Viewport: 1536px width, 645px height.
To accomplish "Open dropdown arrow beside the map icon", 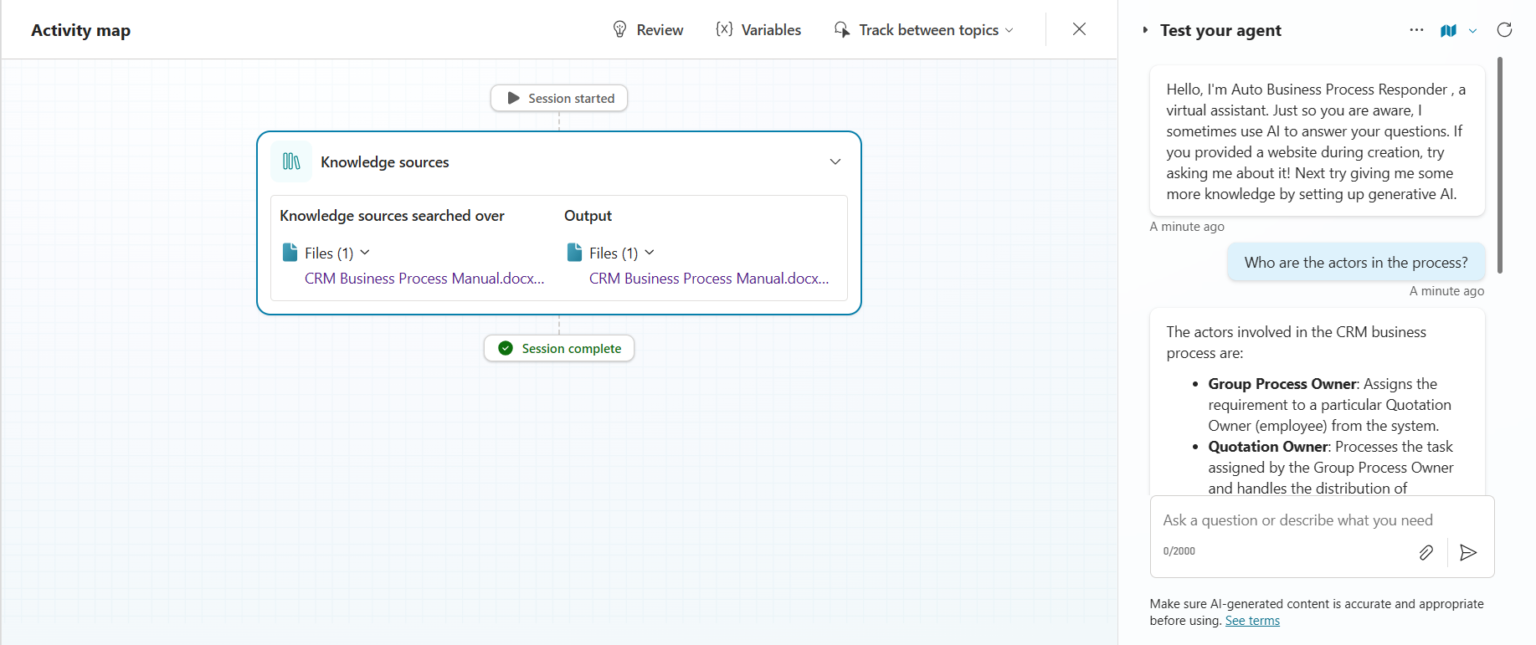I will pos(1472,31).
